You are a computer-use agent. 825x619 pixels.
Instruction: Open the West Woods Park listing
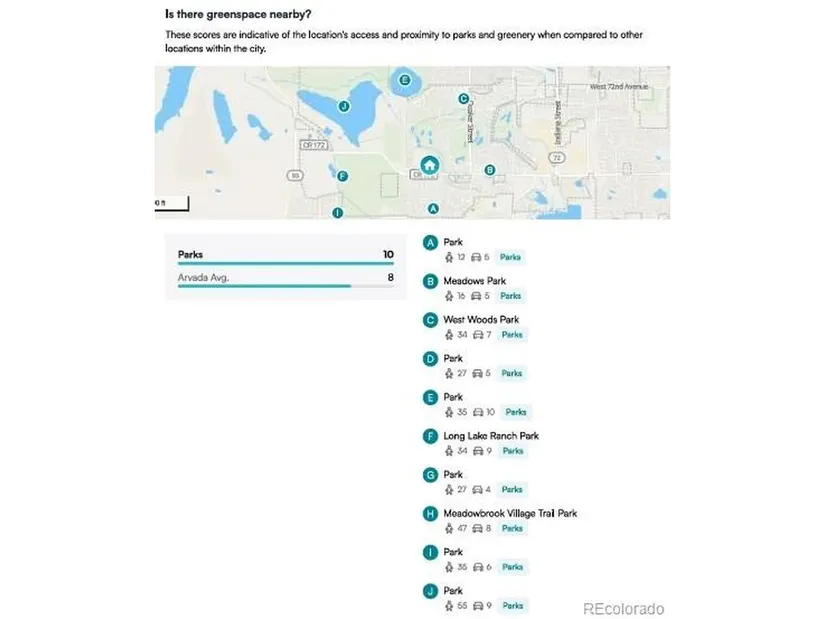[481, 320]
